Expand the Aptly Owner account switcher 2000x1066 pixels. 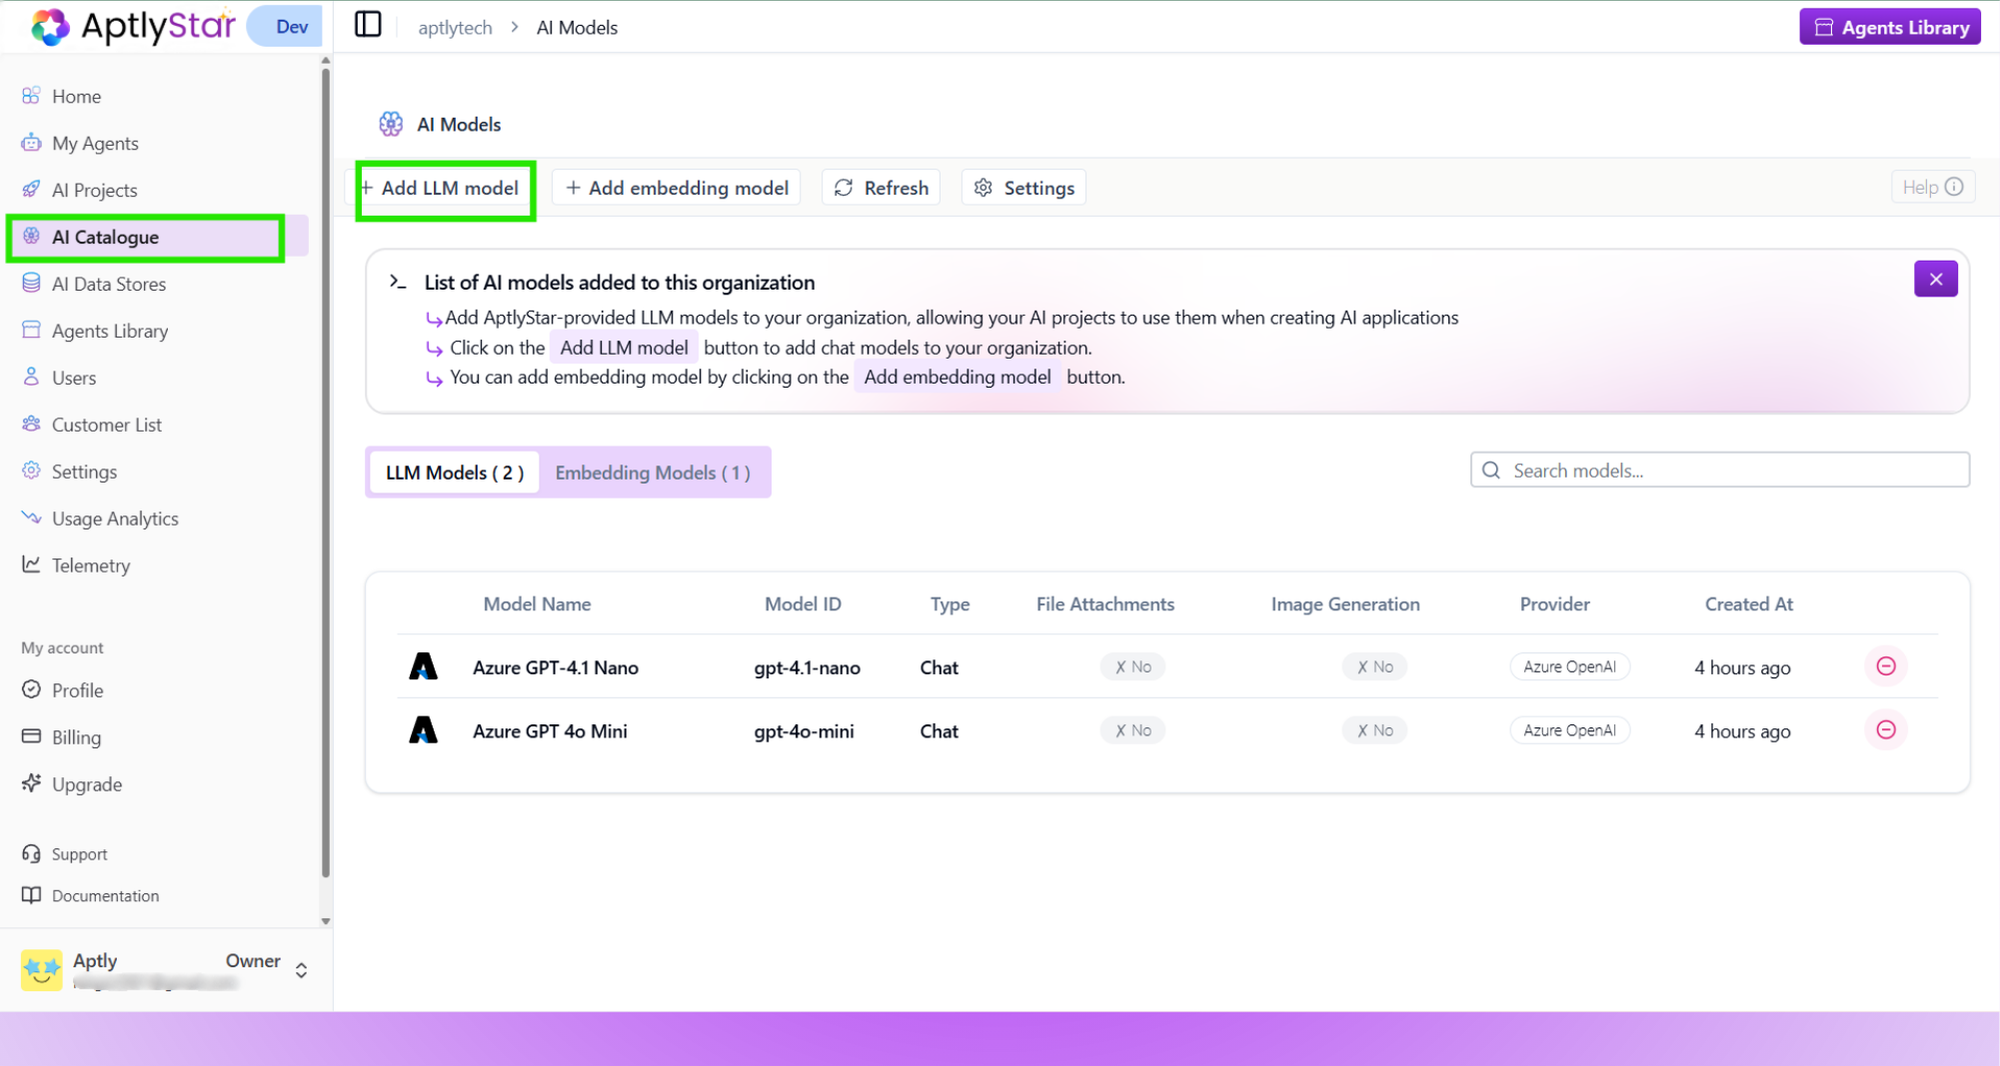301,970
